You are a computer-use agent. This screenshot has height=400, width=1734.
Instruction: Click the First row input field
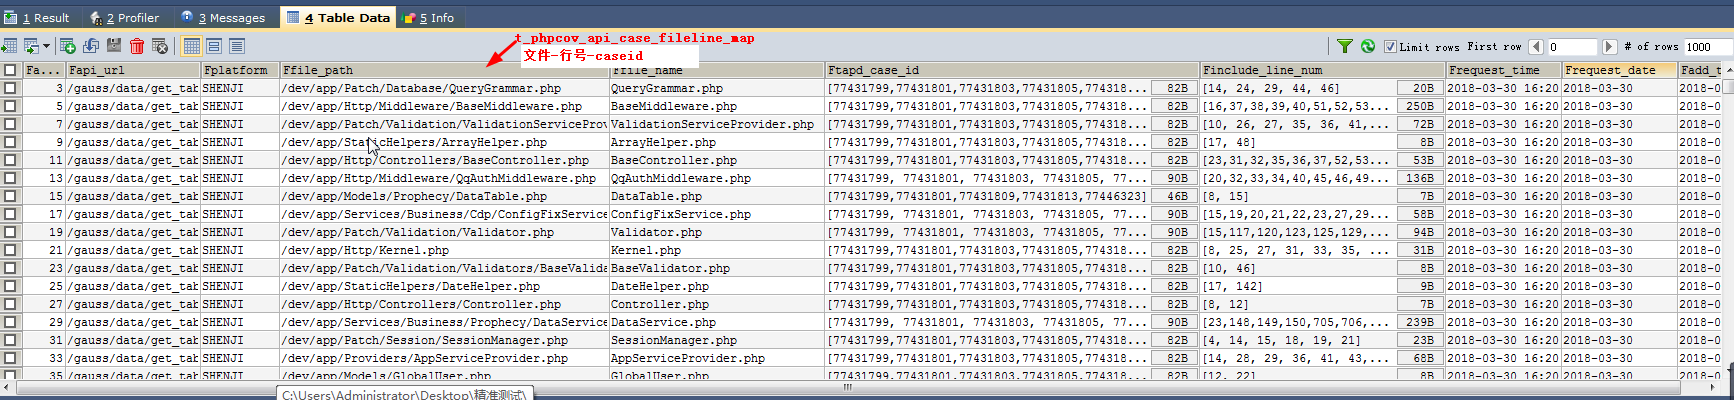point(1572,47)
